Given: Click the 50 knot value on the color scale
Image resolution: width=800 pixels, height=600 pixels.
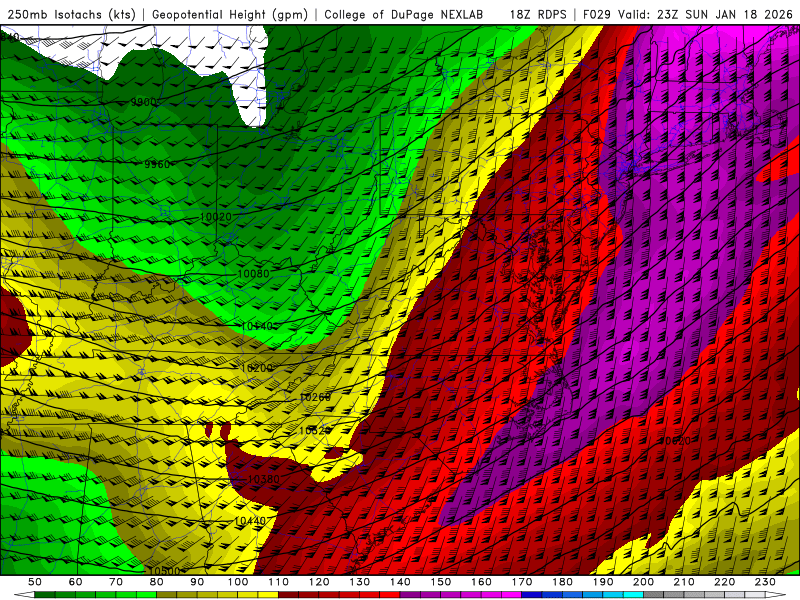Looking at the screenshot, I should point(35,582).
